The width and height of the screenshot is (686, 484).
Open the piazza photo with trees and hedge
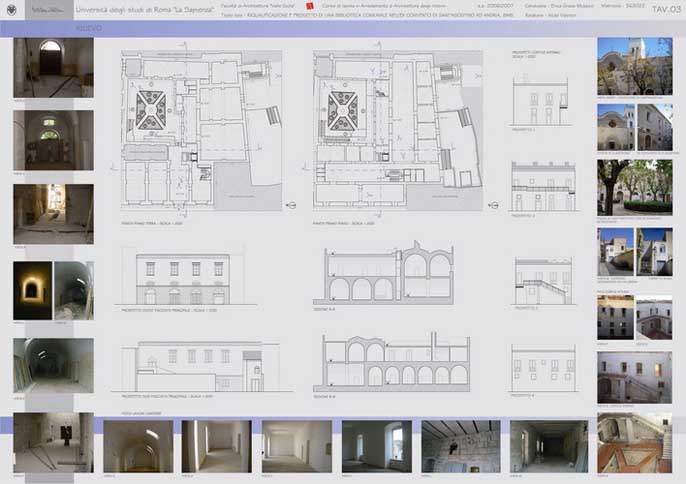(x=635, y=187)
